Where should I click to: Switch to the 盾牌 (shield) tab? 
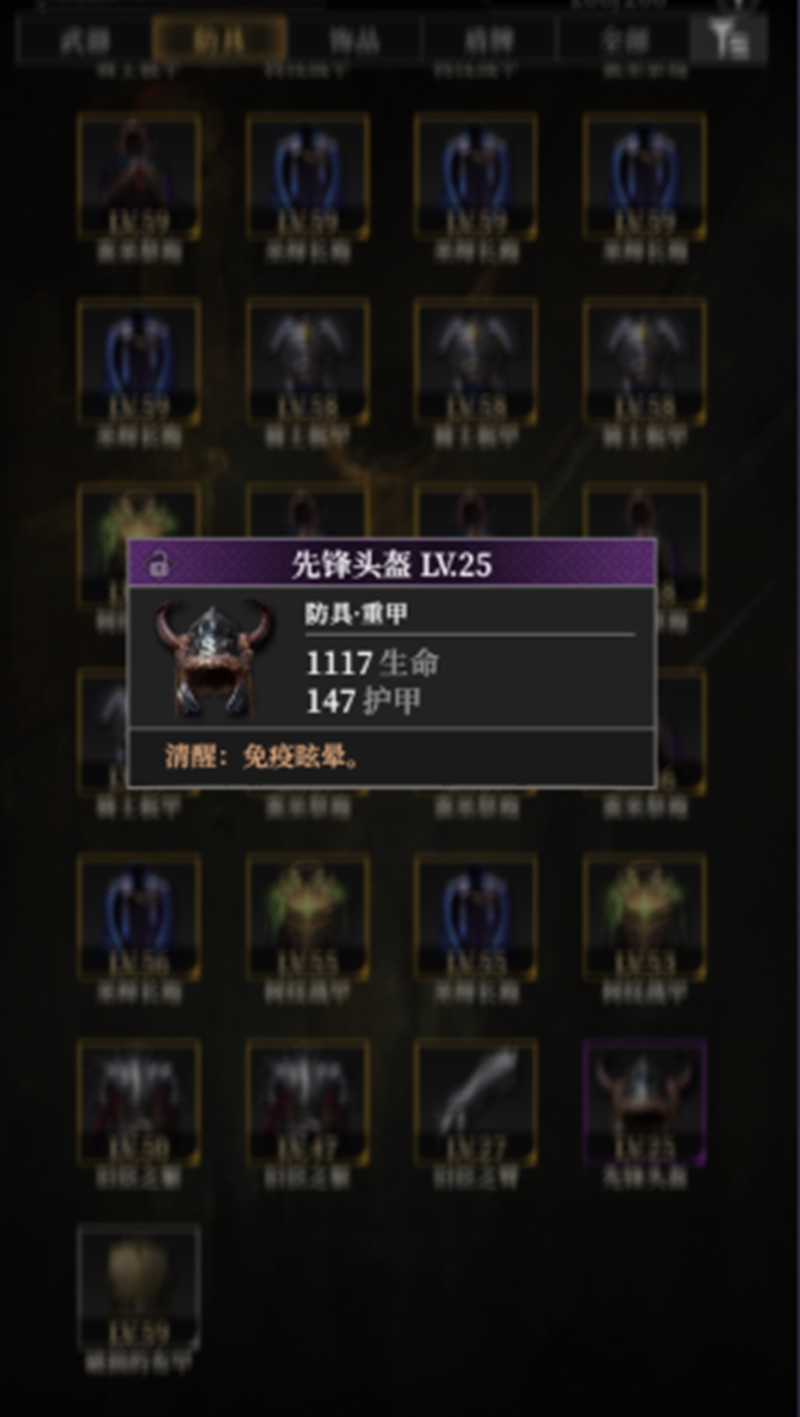[x=490, y=41]
